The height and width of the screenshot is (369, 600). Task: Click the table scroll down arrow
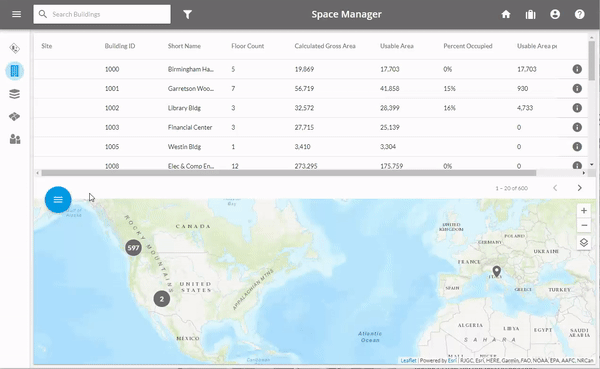coord(592,165)
